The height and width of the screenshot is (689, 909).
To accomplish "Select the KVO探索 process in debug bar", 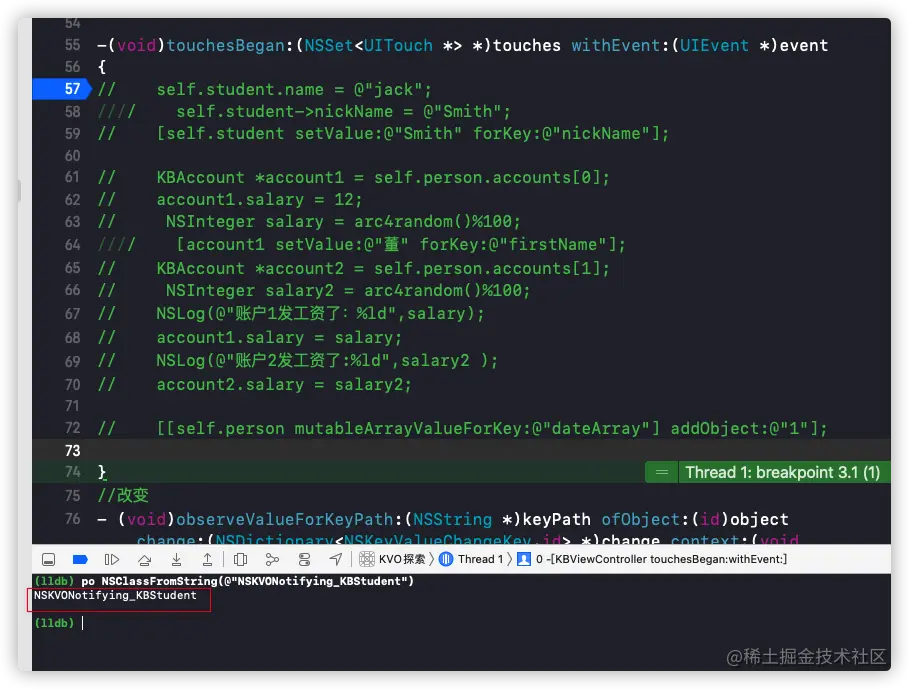I will (392, 559).
